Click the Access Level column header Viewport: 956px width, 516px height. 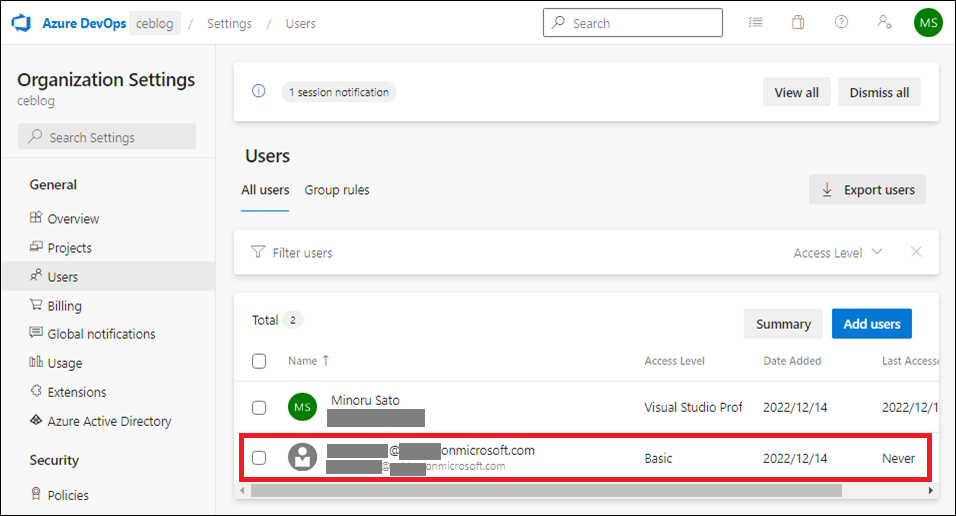[674, 360]
